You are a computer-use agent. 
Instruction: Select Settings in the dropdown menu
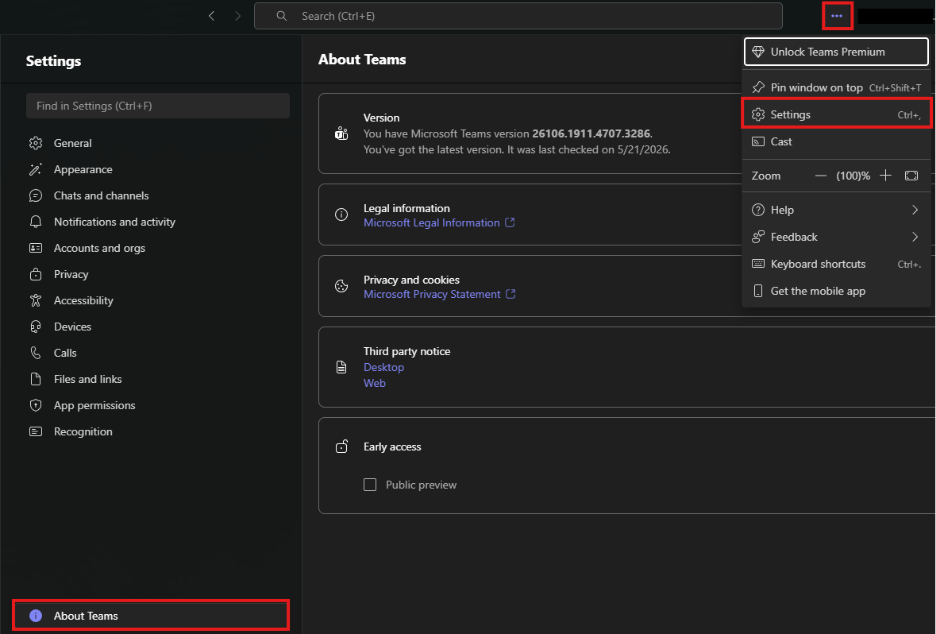pos(836,115)
